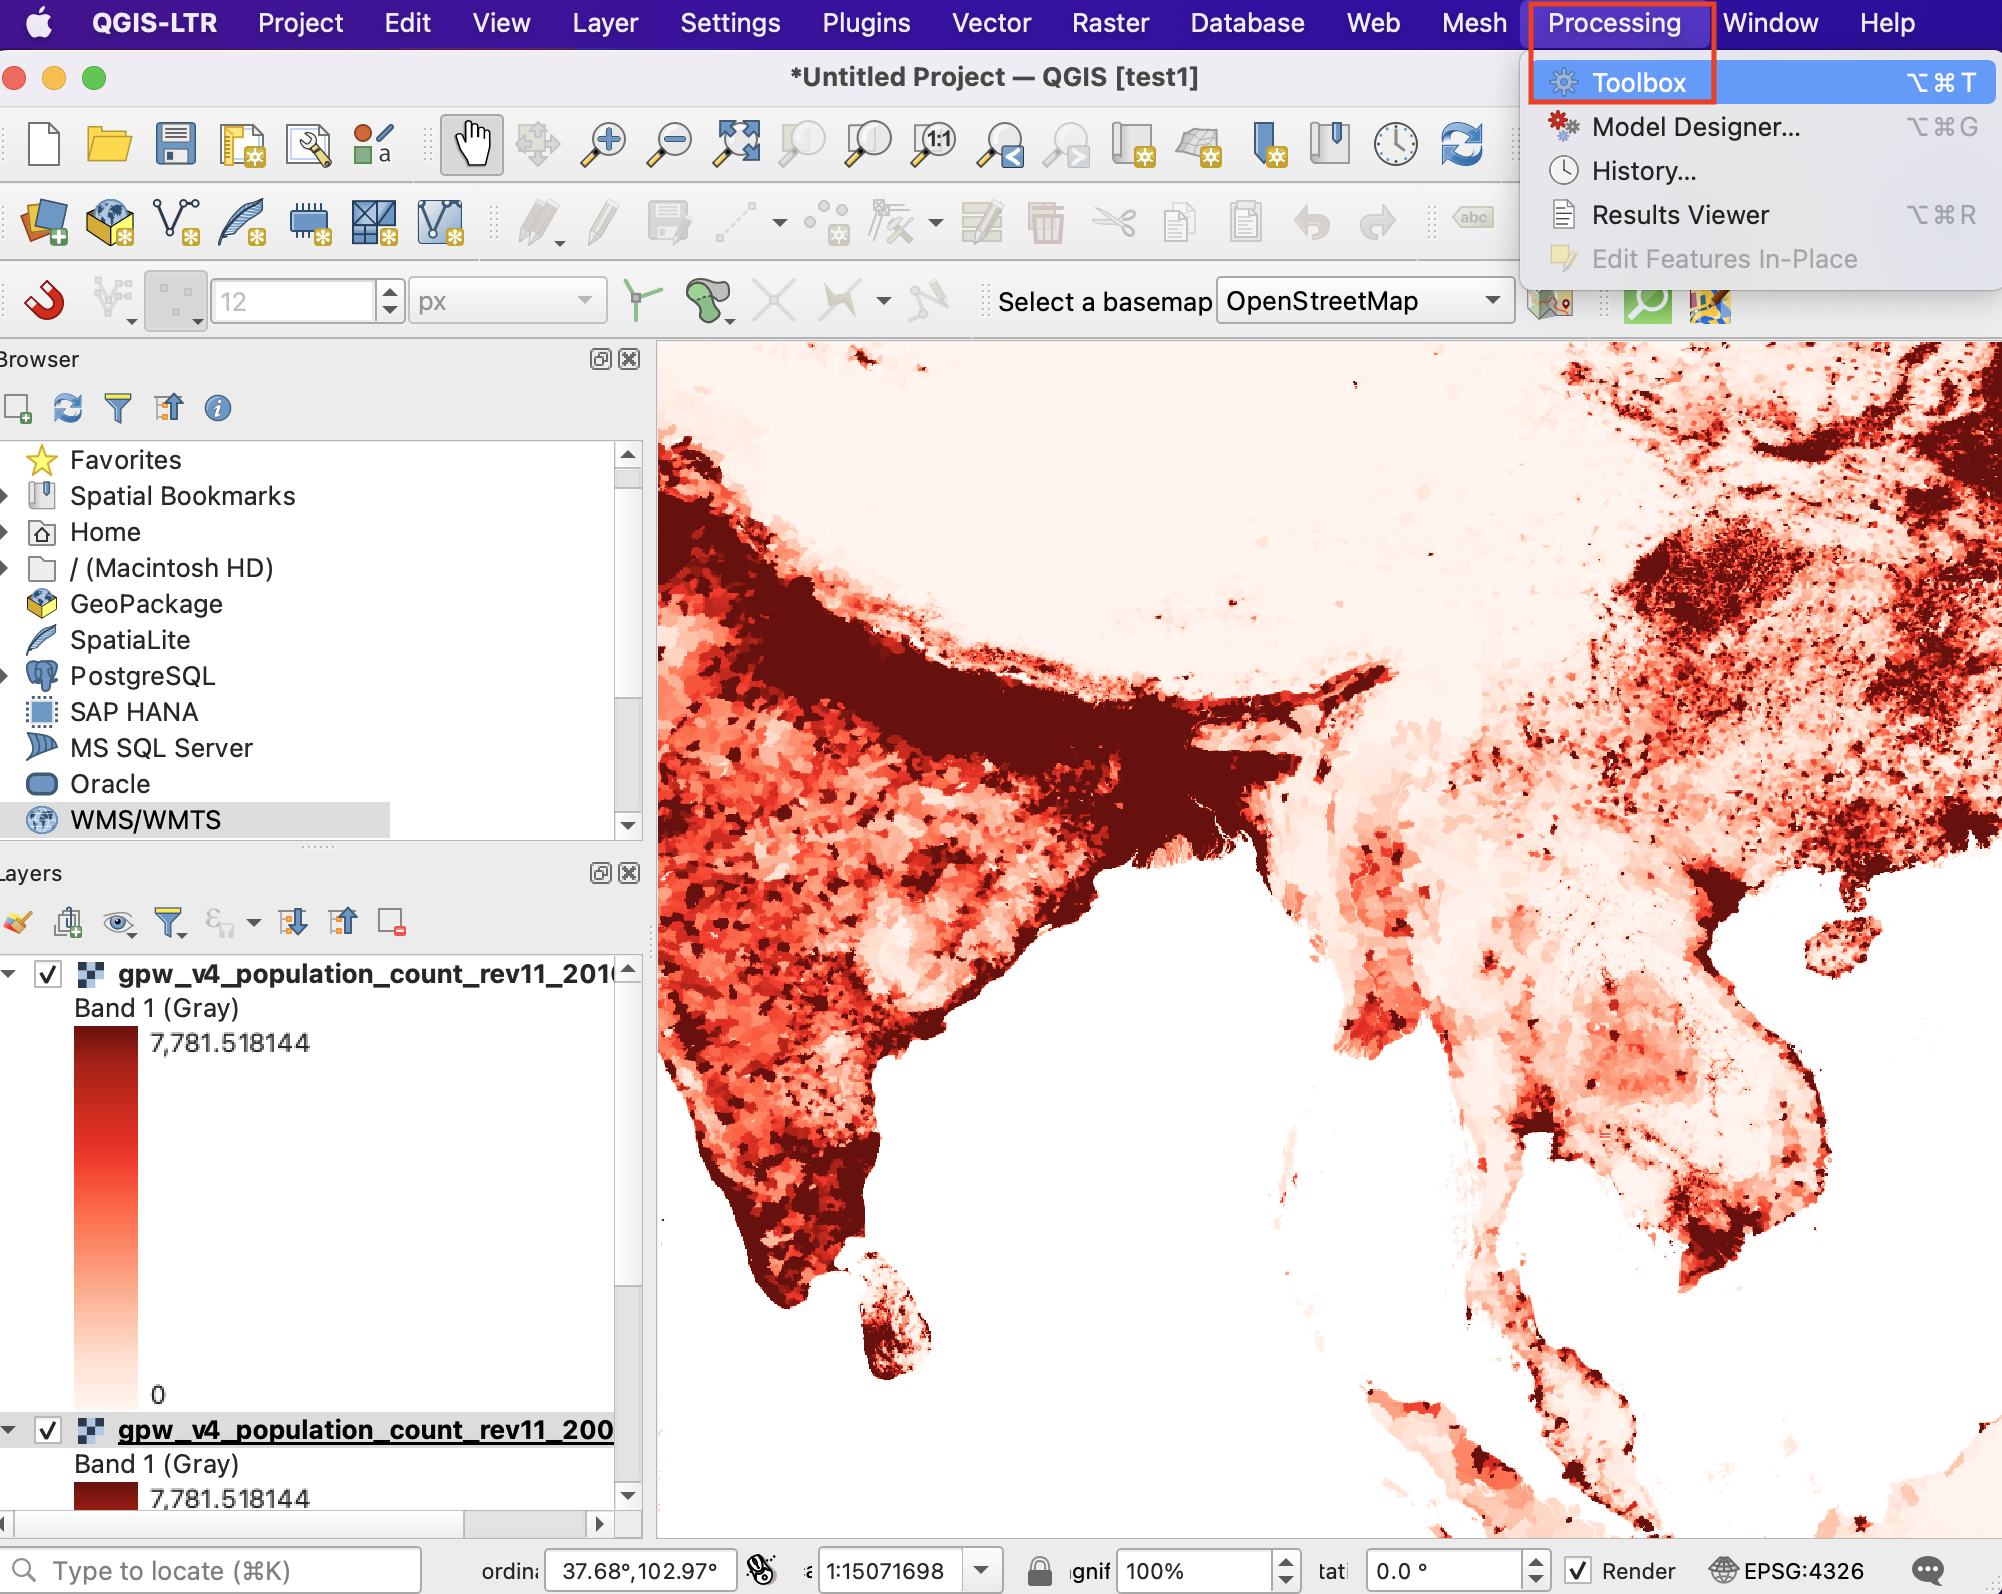Screen dimensions: 2002x1594
Task: Open Model Designer from Processing menu
Action: (x=1695, y=127)
